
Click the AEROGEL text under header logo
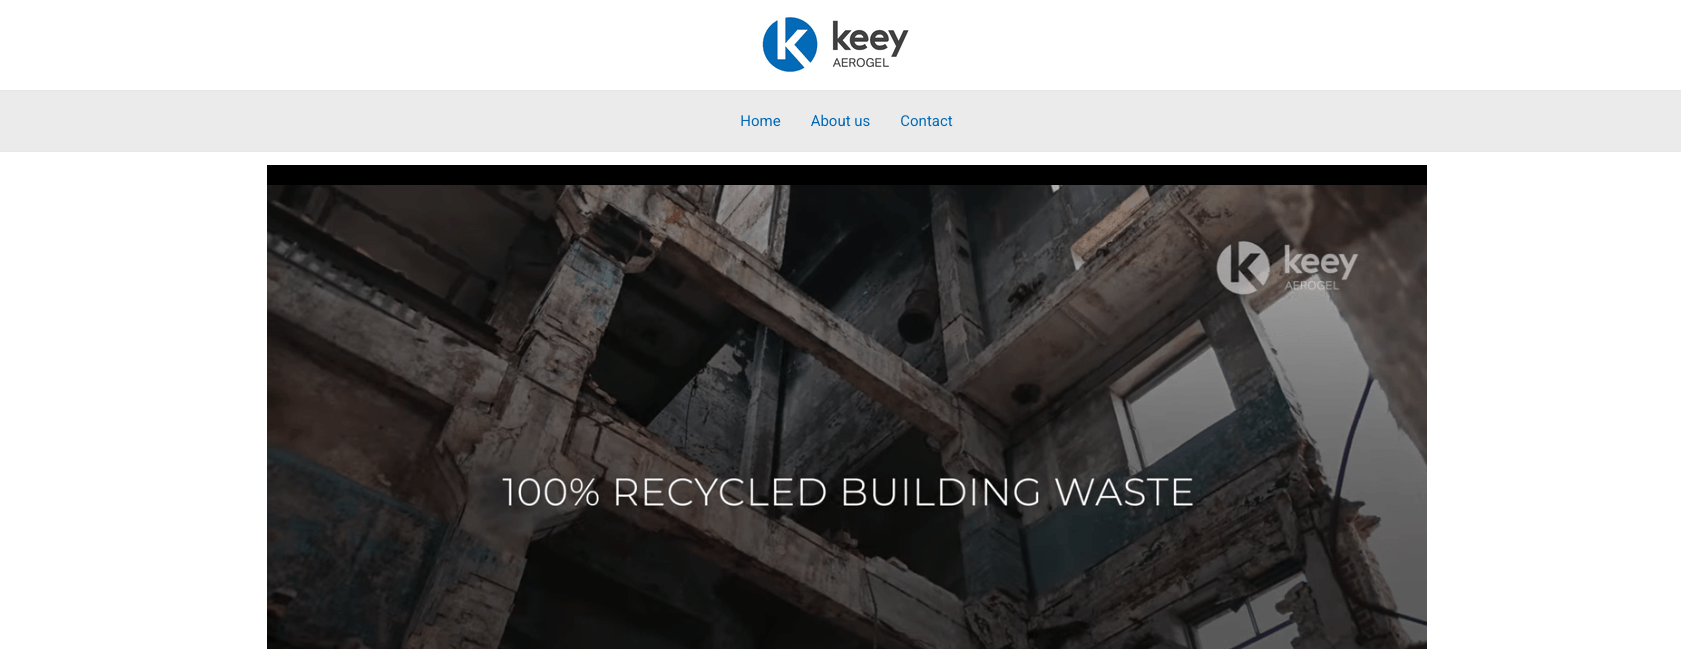[x=861, y=63]
